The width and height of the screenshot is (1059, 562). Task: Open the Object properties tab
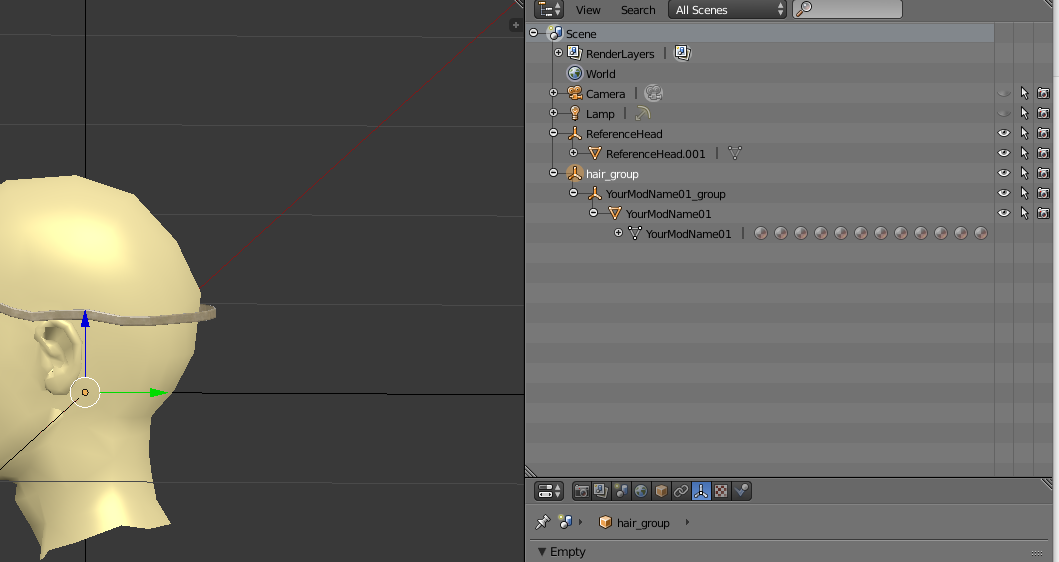pyautogui.click(x=661, y=491)
